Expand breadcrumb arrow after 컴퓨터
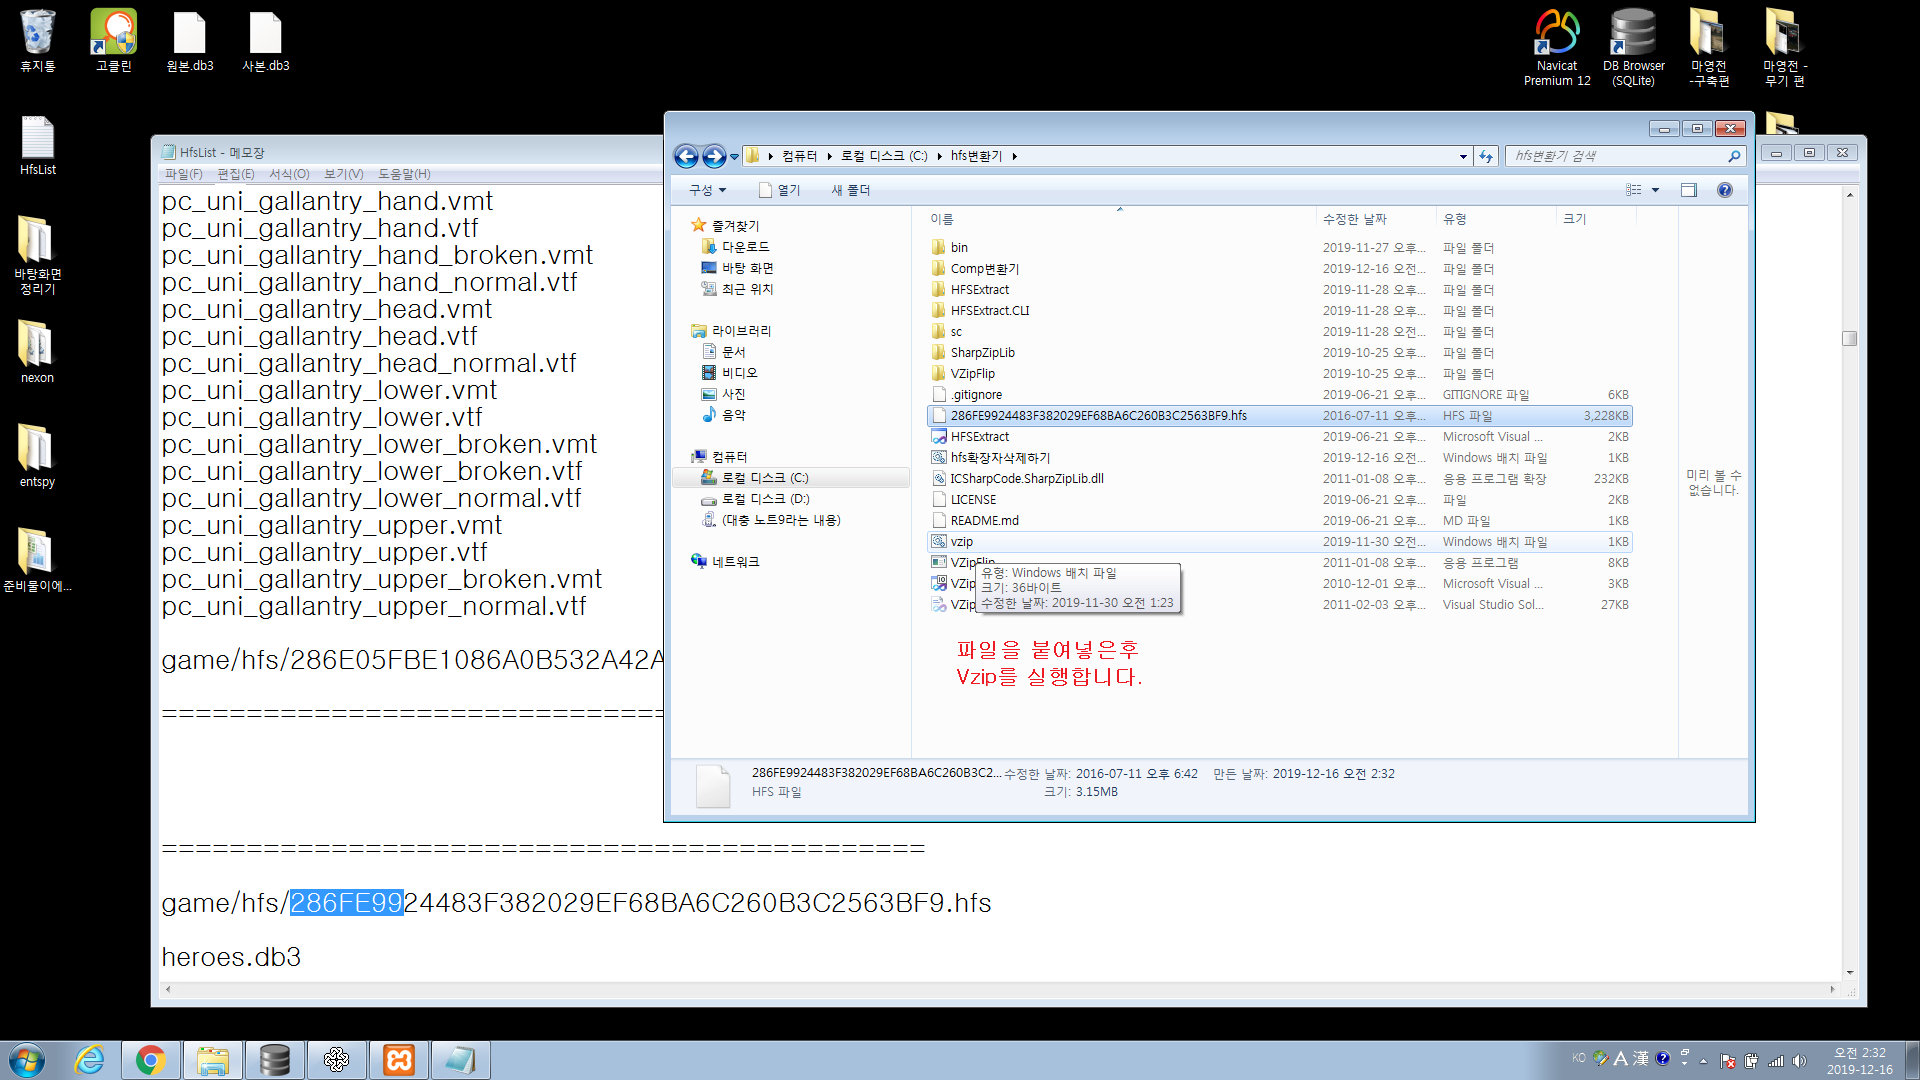The width and height of the screenshot is (1920, 1080). [829, 156]
